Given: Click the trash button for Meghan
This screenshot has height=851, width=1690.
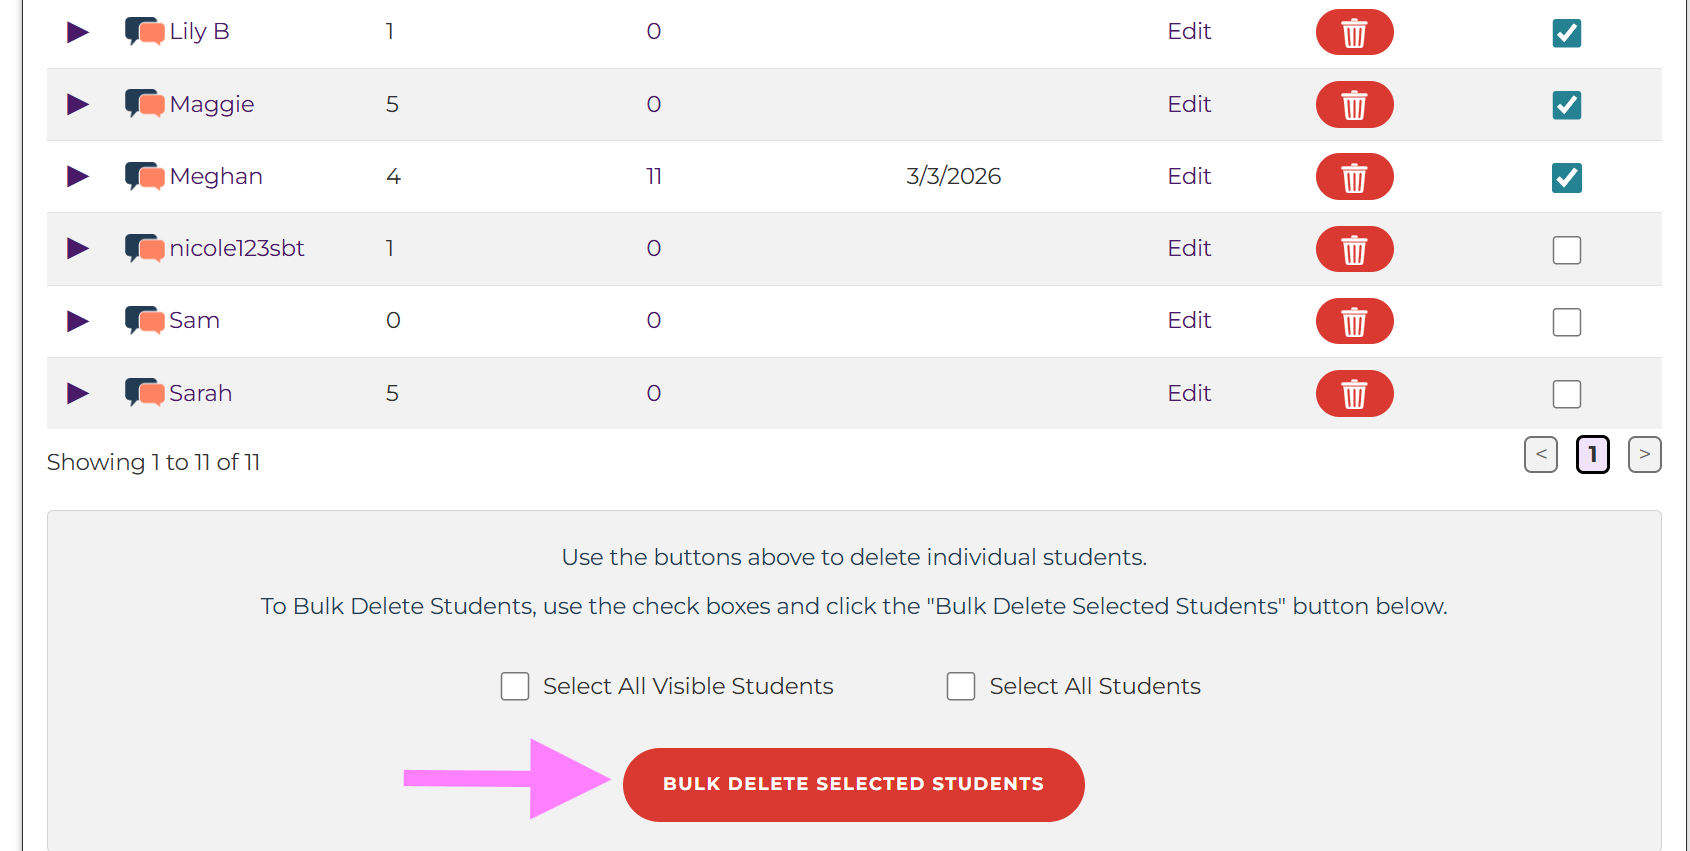Looking at the screenshot, I should click(1354, 177).
